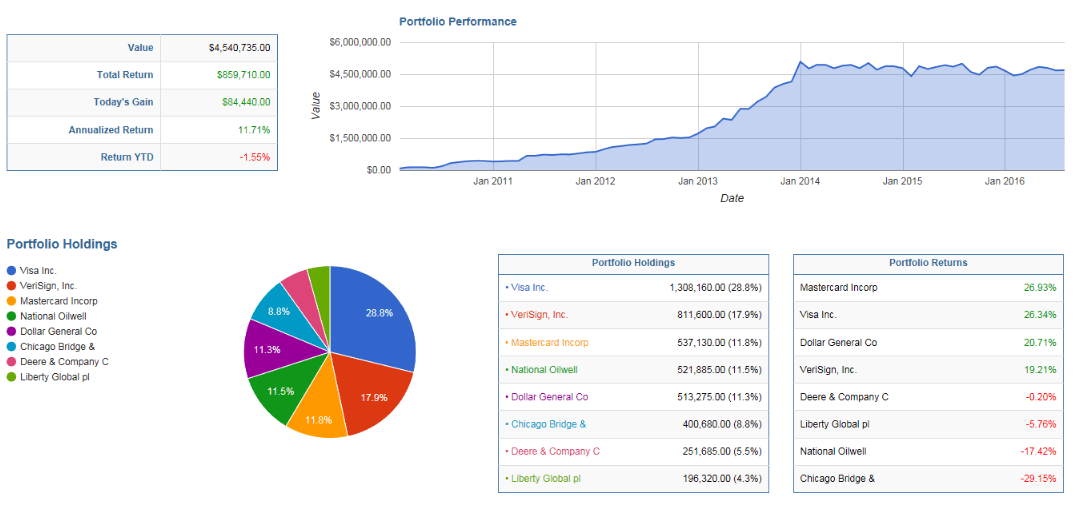Click the 19.21% VeriSign return value
Screen dimensions: 1074x511
[1041, 370]
